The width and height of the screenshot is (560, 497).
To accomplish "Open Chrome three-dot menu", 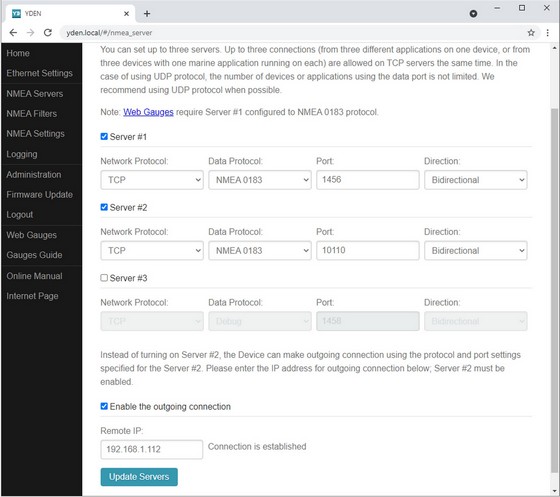I will 548,33.
